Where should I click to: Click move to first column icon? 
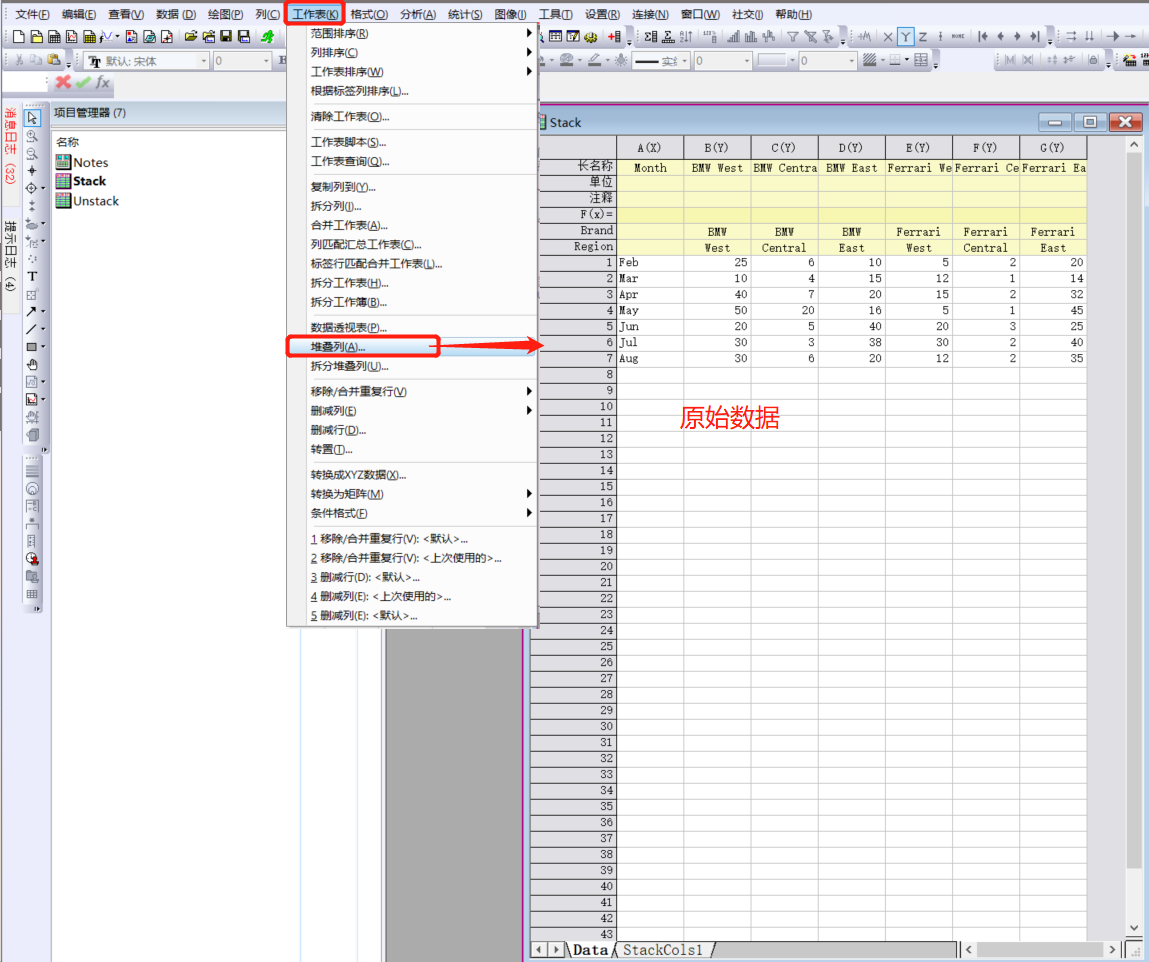coord(983,36)
